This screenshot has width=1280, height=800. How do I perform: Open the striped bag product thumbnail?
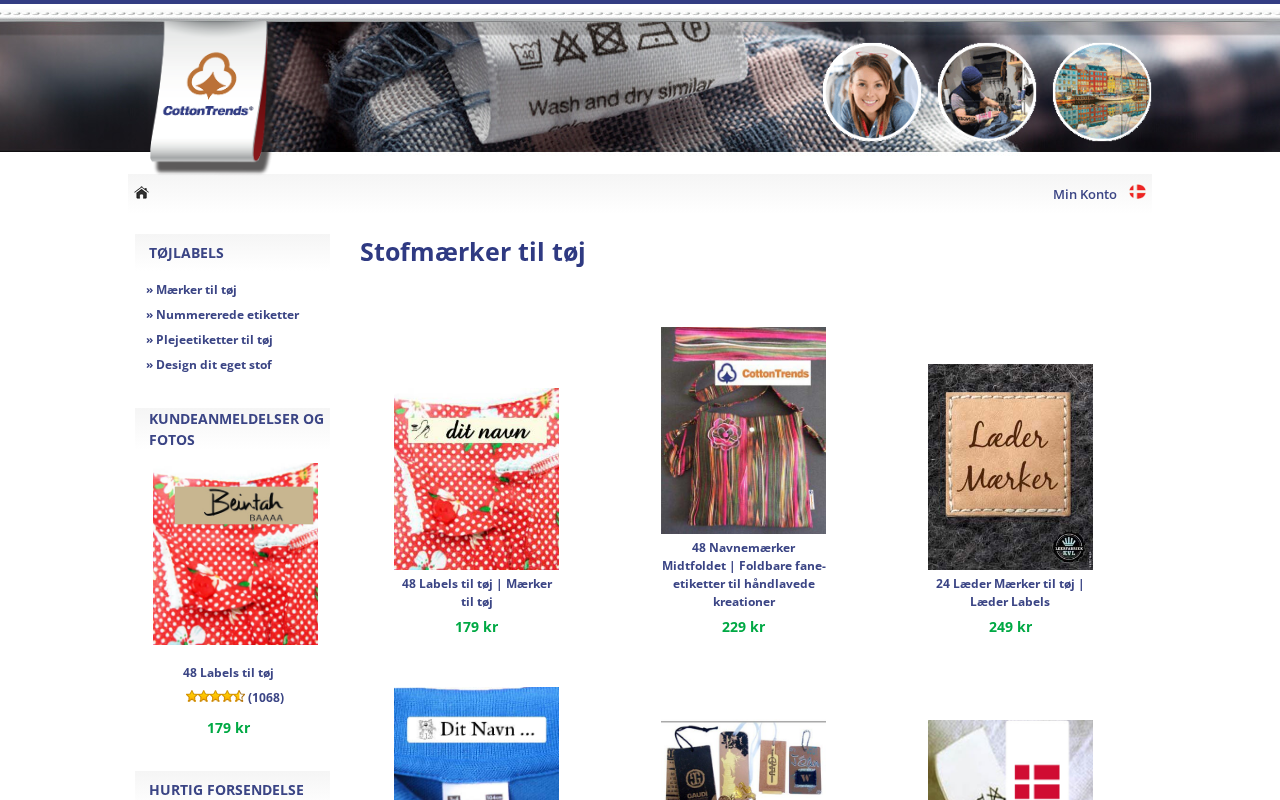tap(743, 430)
